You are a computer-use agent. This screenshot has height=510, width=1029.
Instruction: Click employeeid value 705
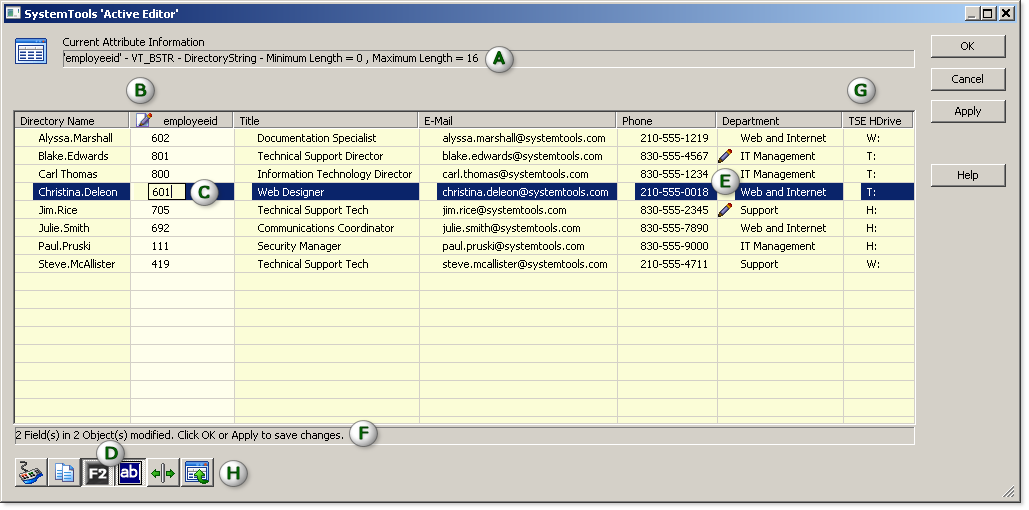[160, 210]
